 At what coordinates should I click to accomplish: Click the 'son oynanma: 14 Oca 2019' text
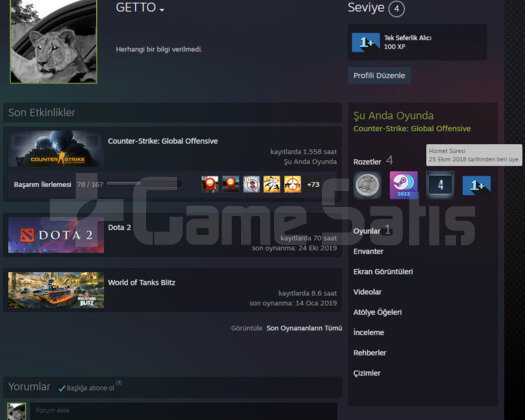[293, 303]
